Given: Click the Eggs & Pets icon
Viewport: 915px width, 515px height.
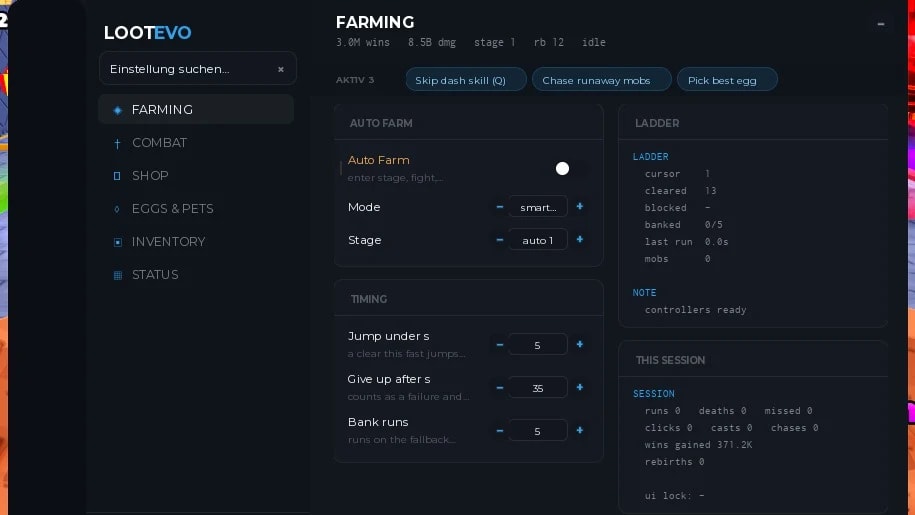Looking at the screenshot, I should coord(117,209).
